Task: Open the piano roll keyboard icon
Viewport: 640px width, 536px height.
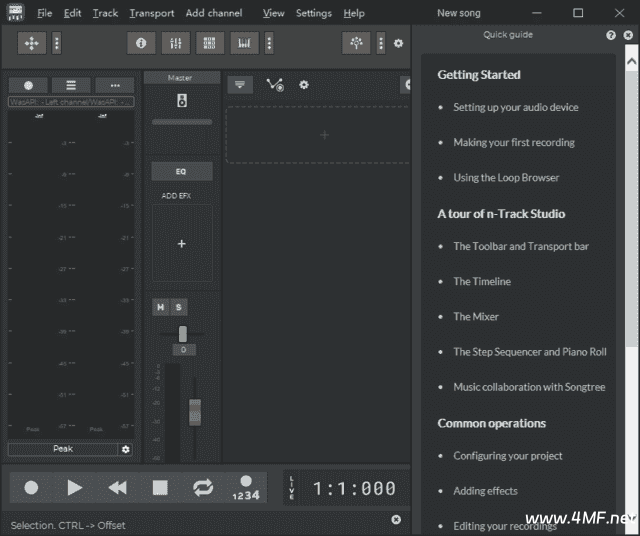Action: pos(244,43)
